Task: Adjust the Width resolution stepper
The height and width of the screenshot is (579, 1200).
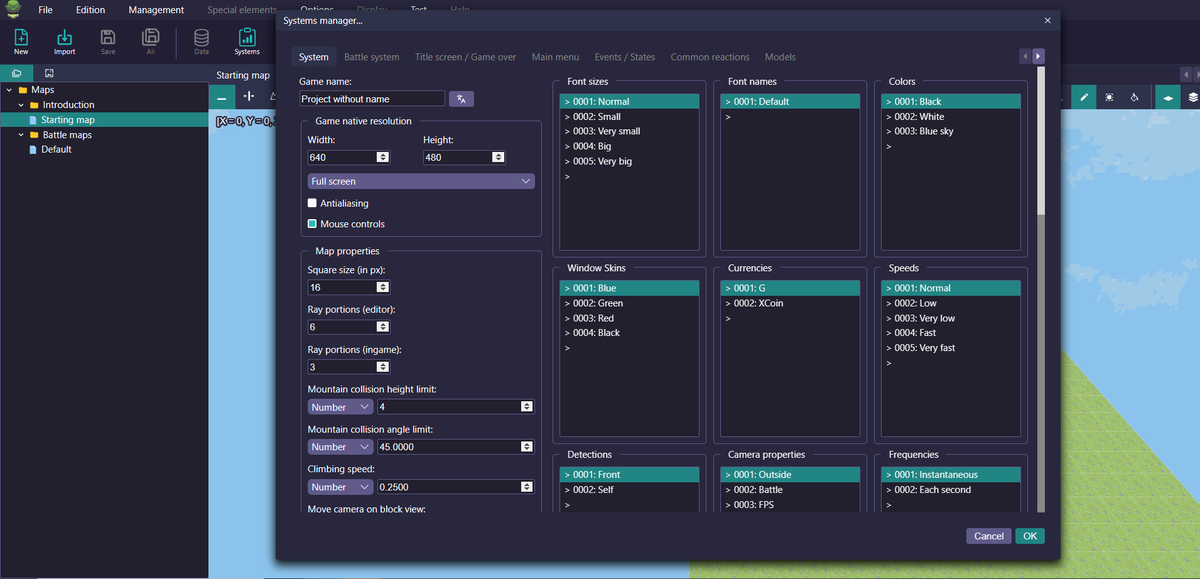Action: (x=382, y=157)
